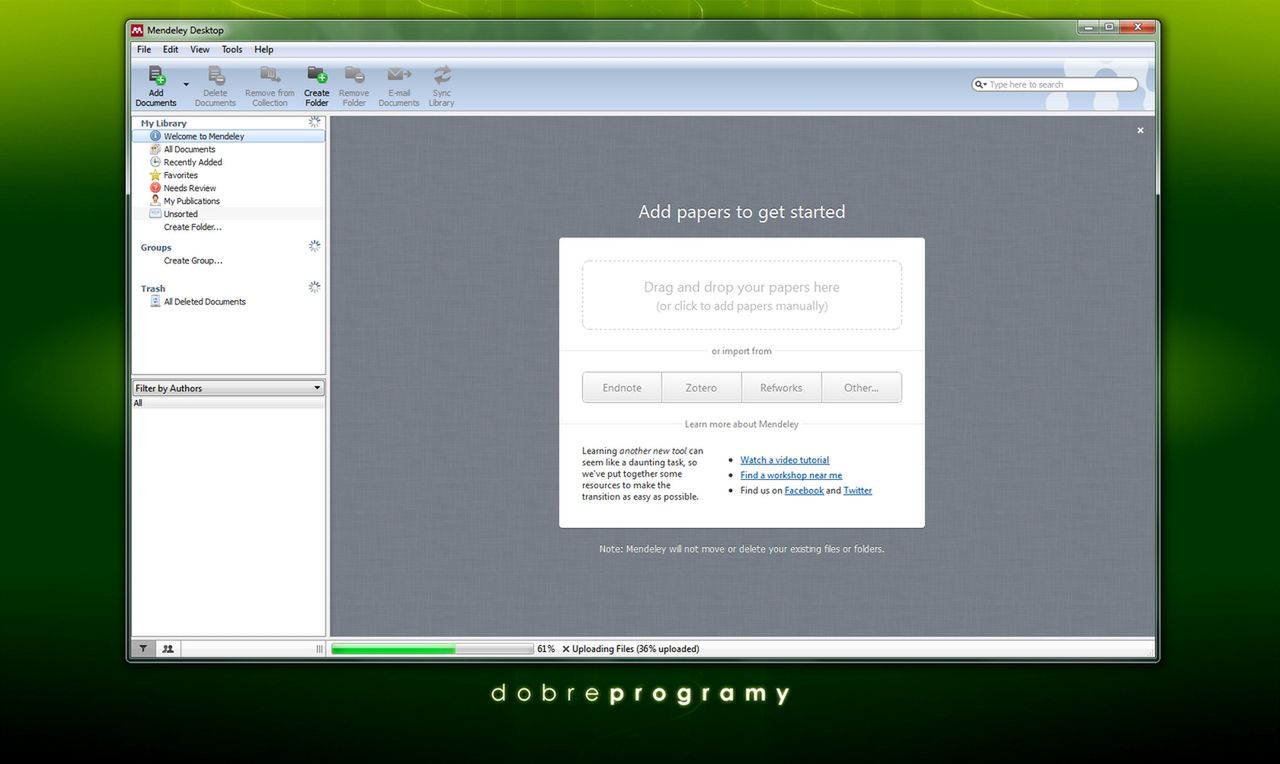Open the Edit menu
1280x764 pixels.
pyautogui.click(x=171, y=49)
